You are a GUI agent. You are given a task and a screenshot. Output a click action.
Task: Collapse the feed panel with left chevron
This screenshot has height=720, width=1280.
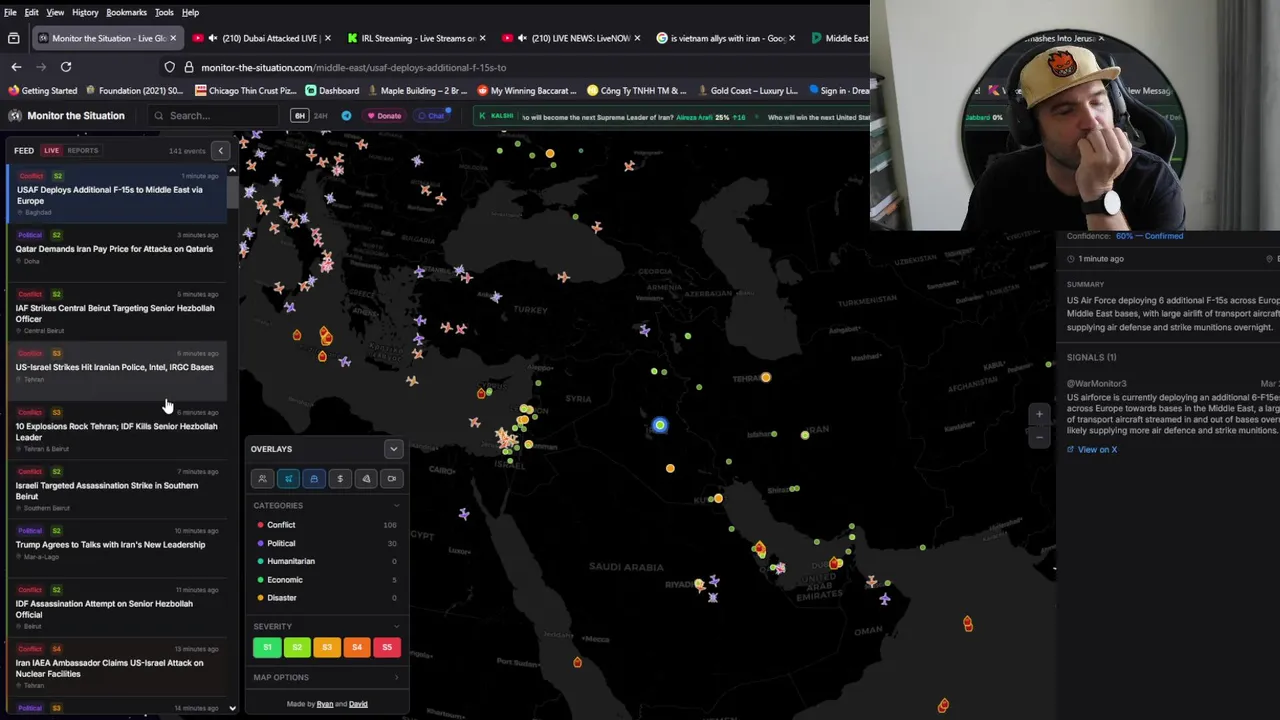point(221,151)
